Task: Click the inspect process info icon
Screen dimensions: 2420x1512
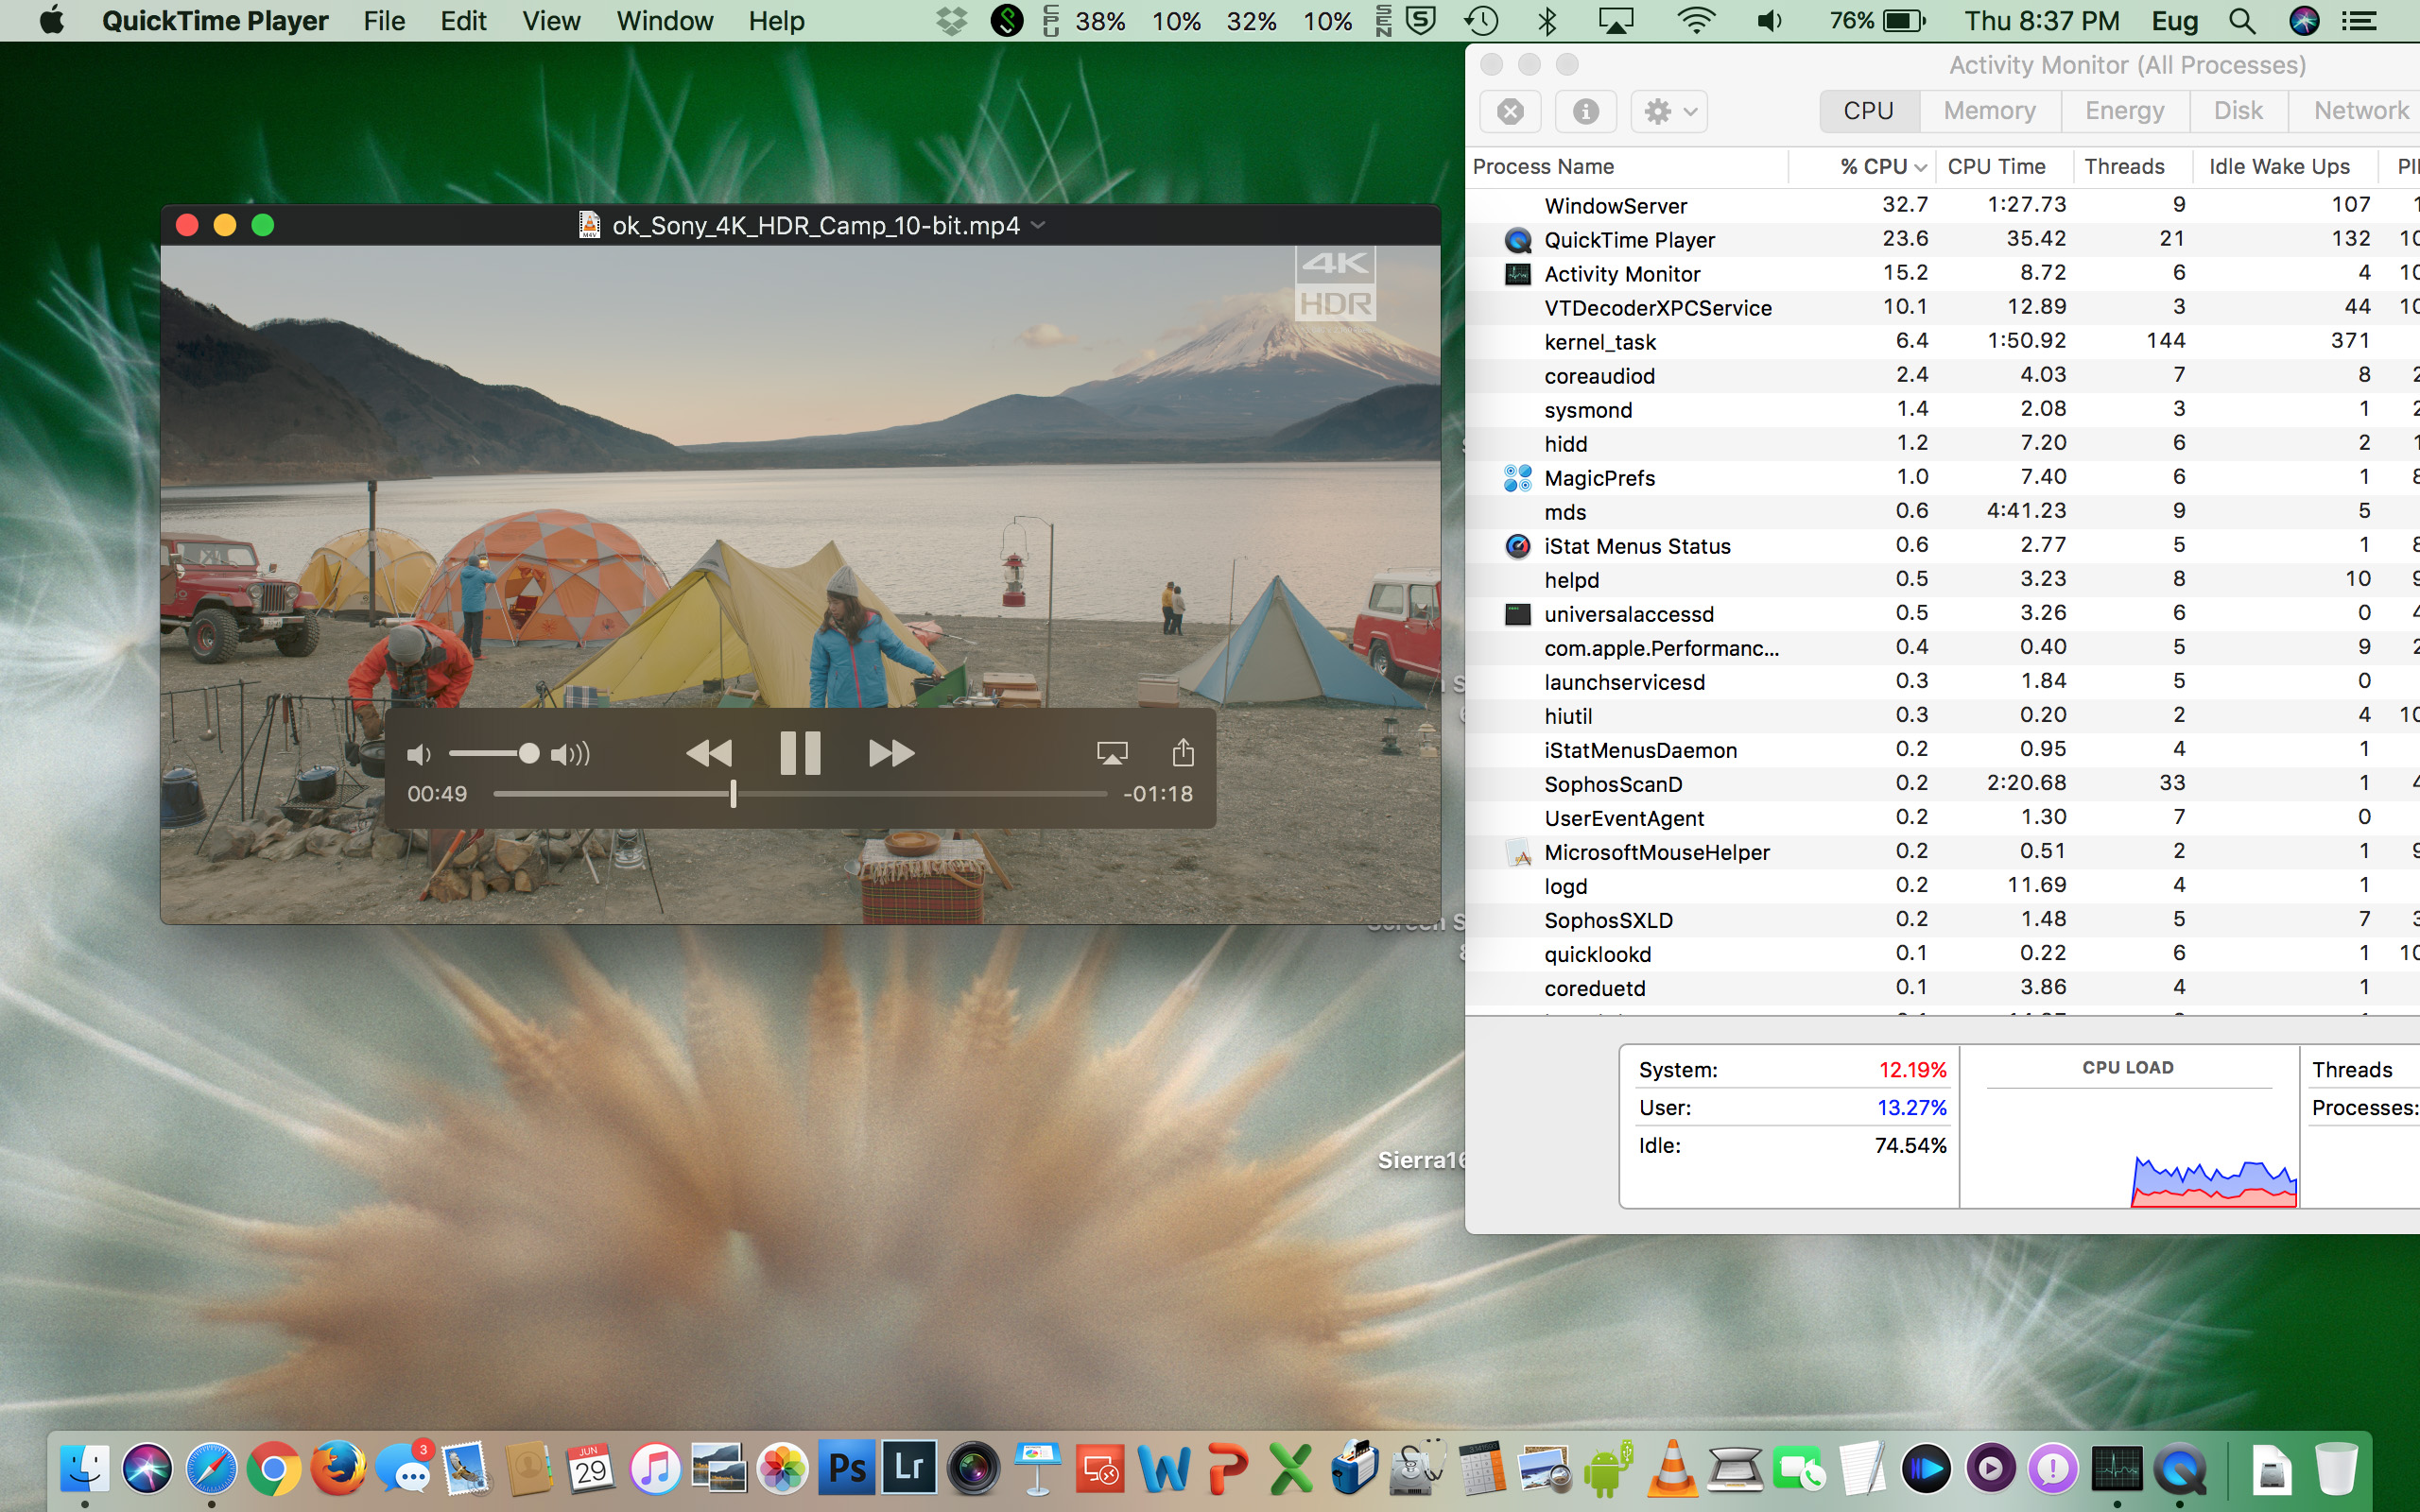Action: [1585, 111]
